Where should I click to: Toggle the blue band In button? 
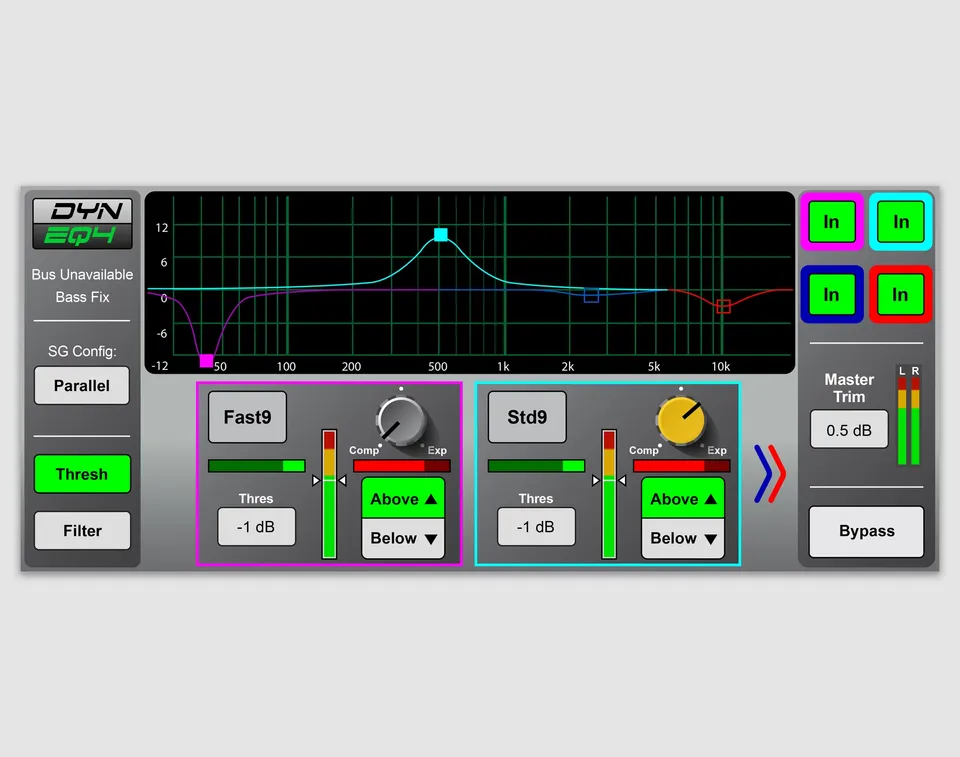click(x=831, y=295)
